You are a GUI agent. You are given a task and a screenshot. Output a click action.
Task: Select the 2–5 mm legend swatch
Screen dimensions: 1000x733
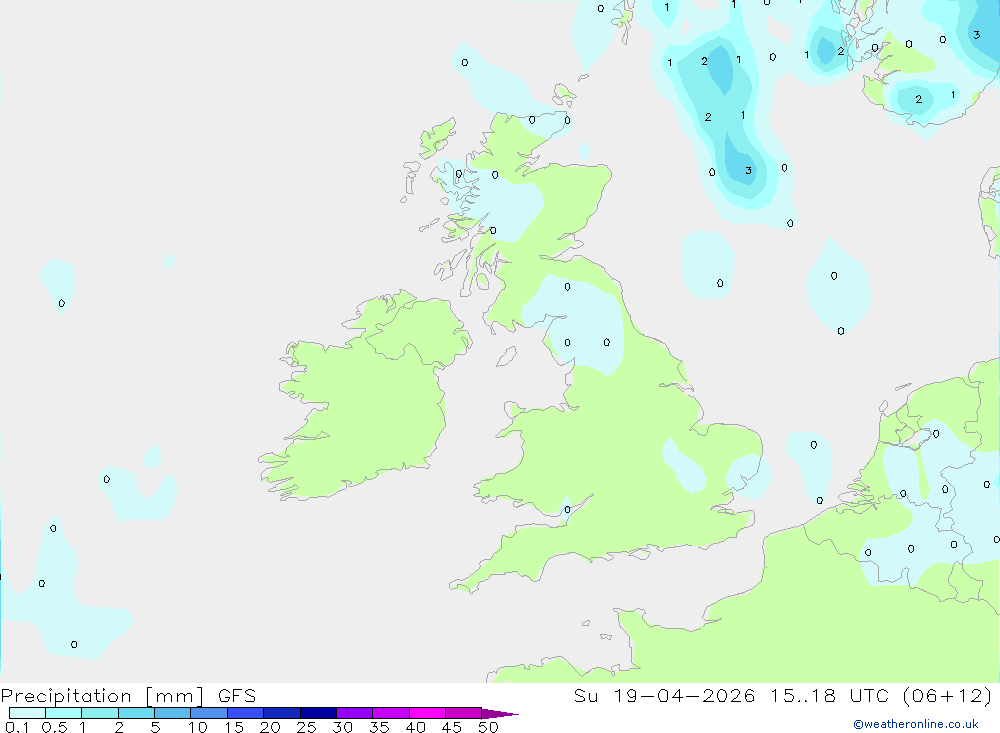point(136,713)
